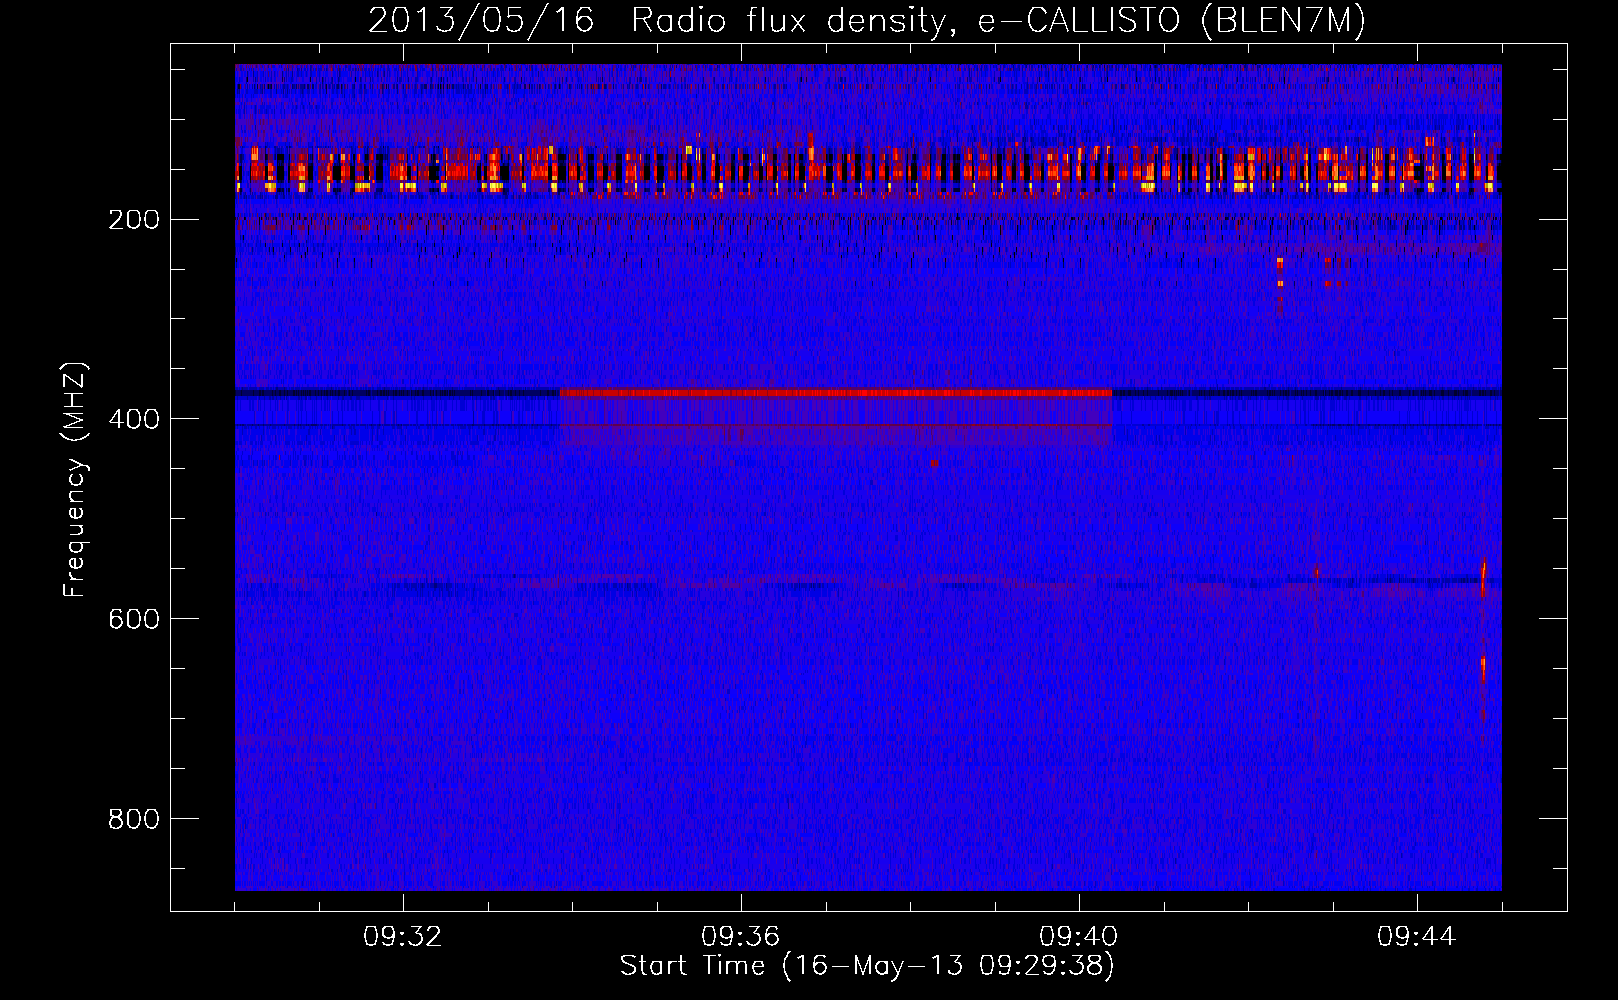Click the 600 frequency tick label
Image resolution: width=1618 pixels, height=1000 pixels.
coord(134,619)
